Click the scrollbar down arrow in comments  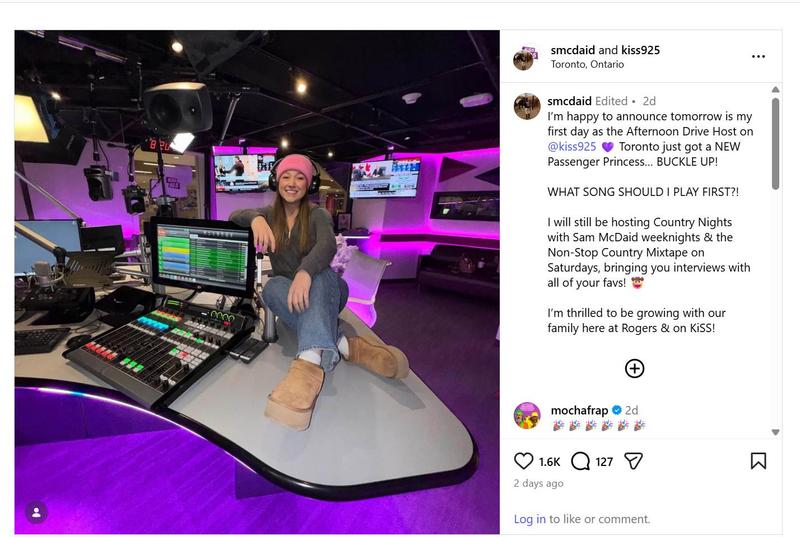coord(776,432)
